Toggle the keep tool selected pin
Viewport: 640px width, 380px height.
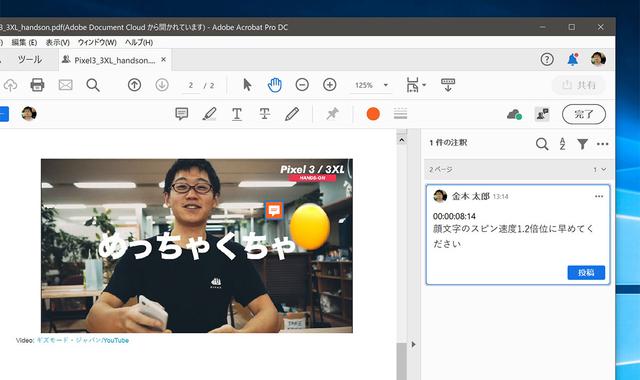(x=332, y=114)
